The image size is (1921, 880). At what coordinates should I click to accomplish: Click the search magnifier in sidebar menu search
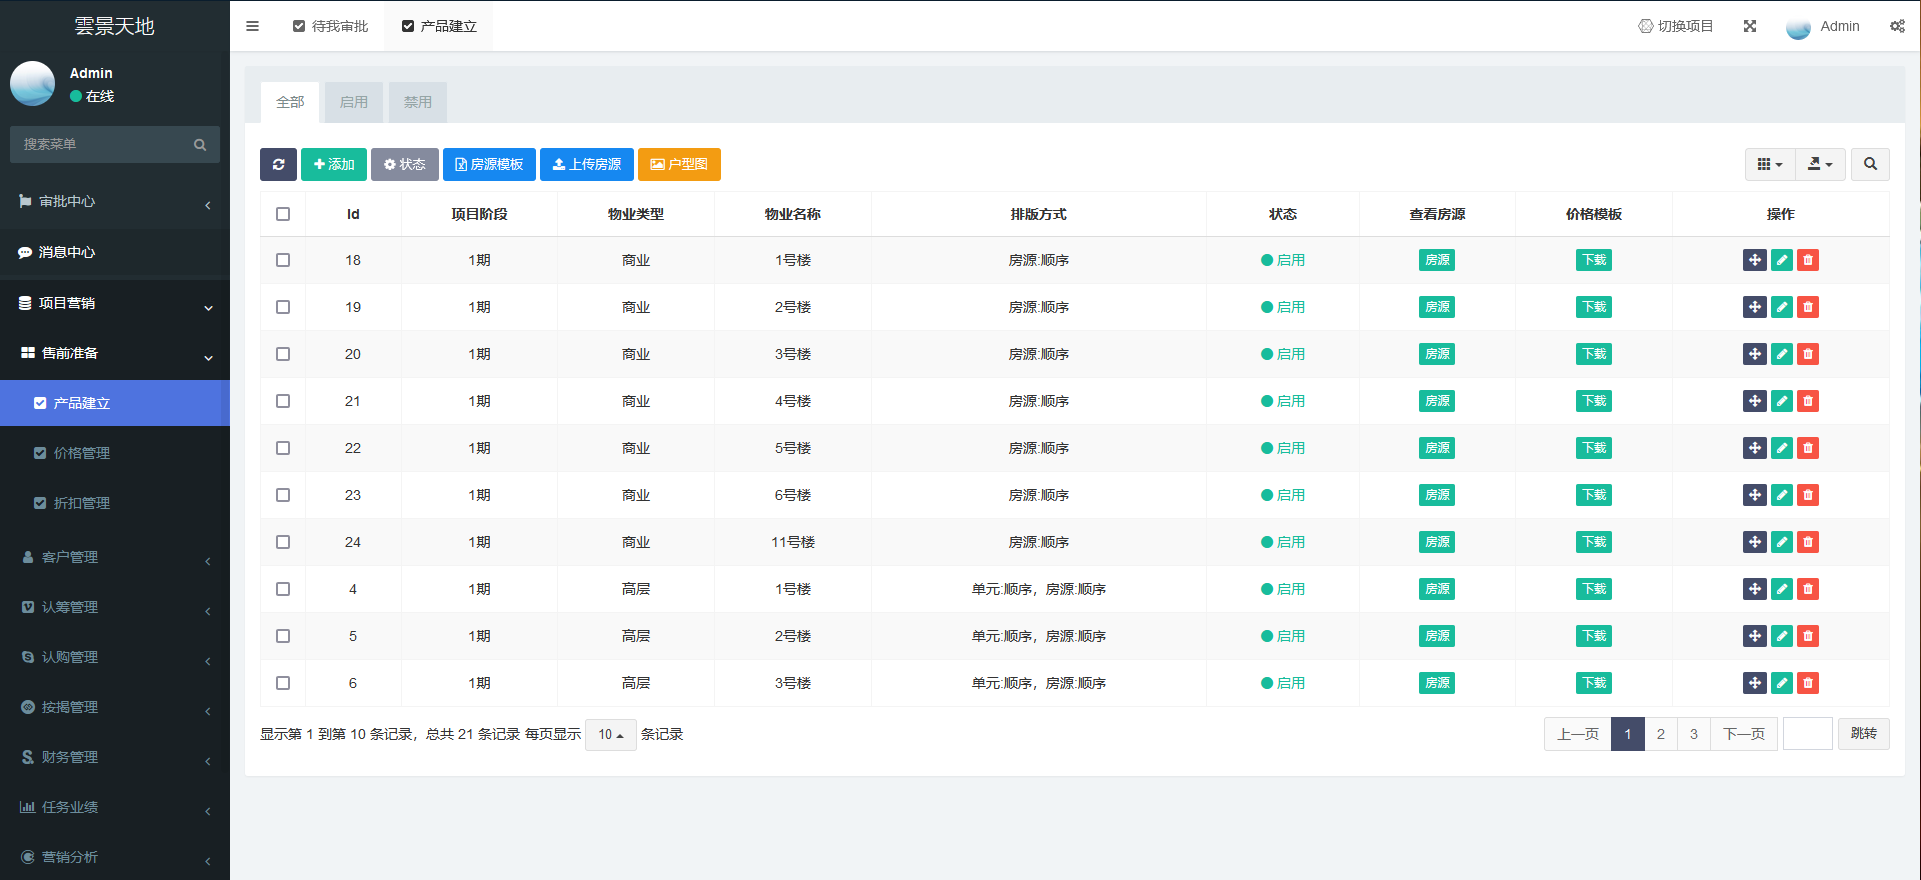coord(200,145)
